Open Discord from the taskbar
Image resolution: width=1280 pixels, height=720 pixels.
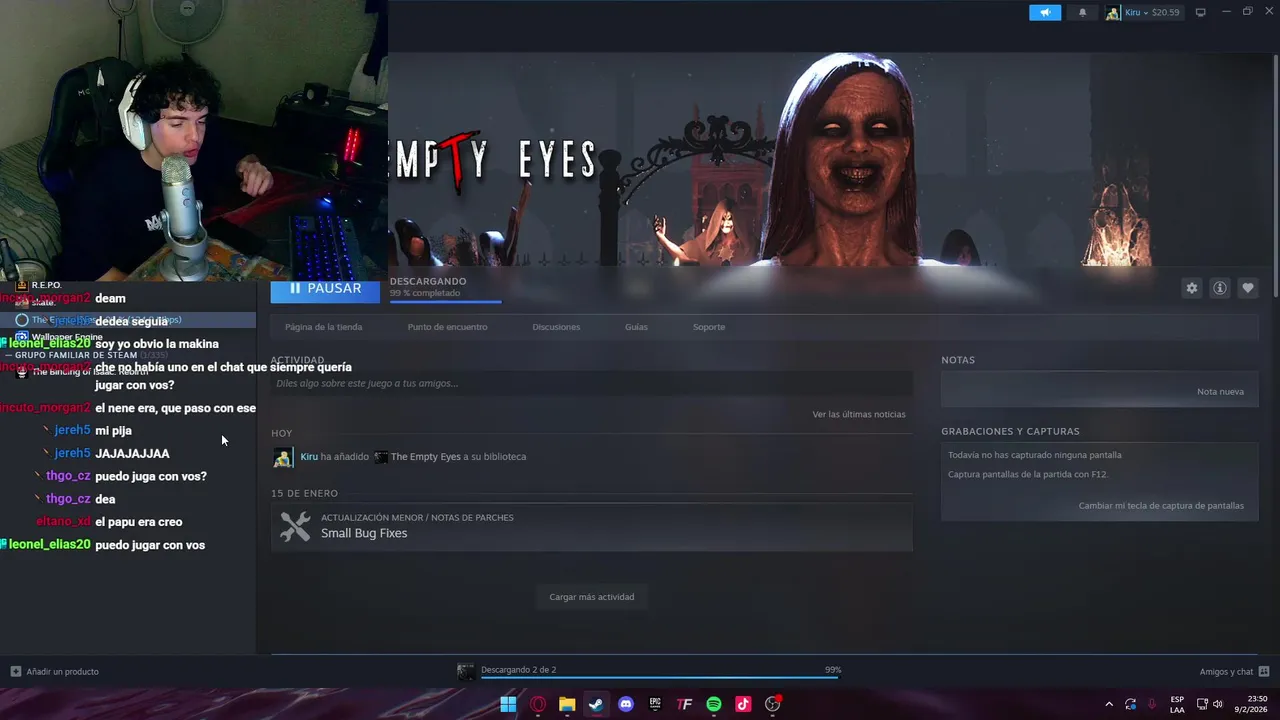[x=626, y=704]
